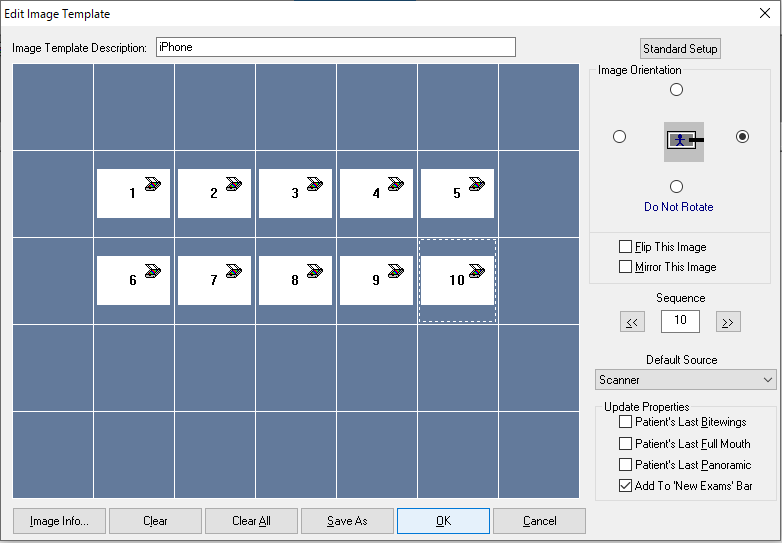Image resolution: width=782 pixels, height=543 pixels.
Task: Click scanner icon in image slot 8
Action: (315, 271)
